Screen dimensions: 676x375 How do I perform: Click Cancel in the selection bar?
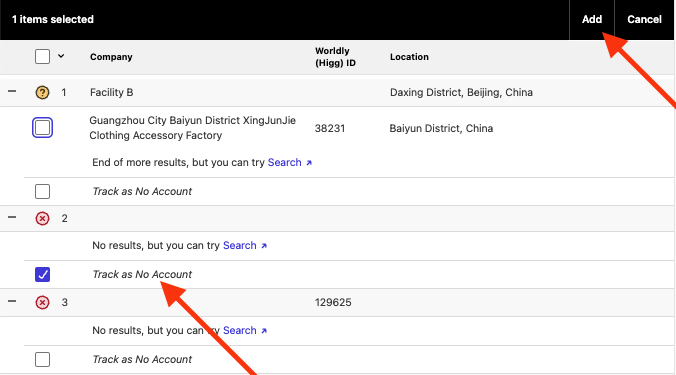pyautogui.click(x=644, y=19)
